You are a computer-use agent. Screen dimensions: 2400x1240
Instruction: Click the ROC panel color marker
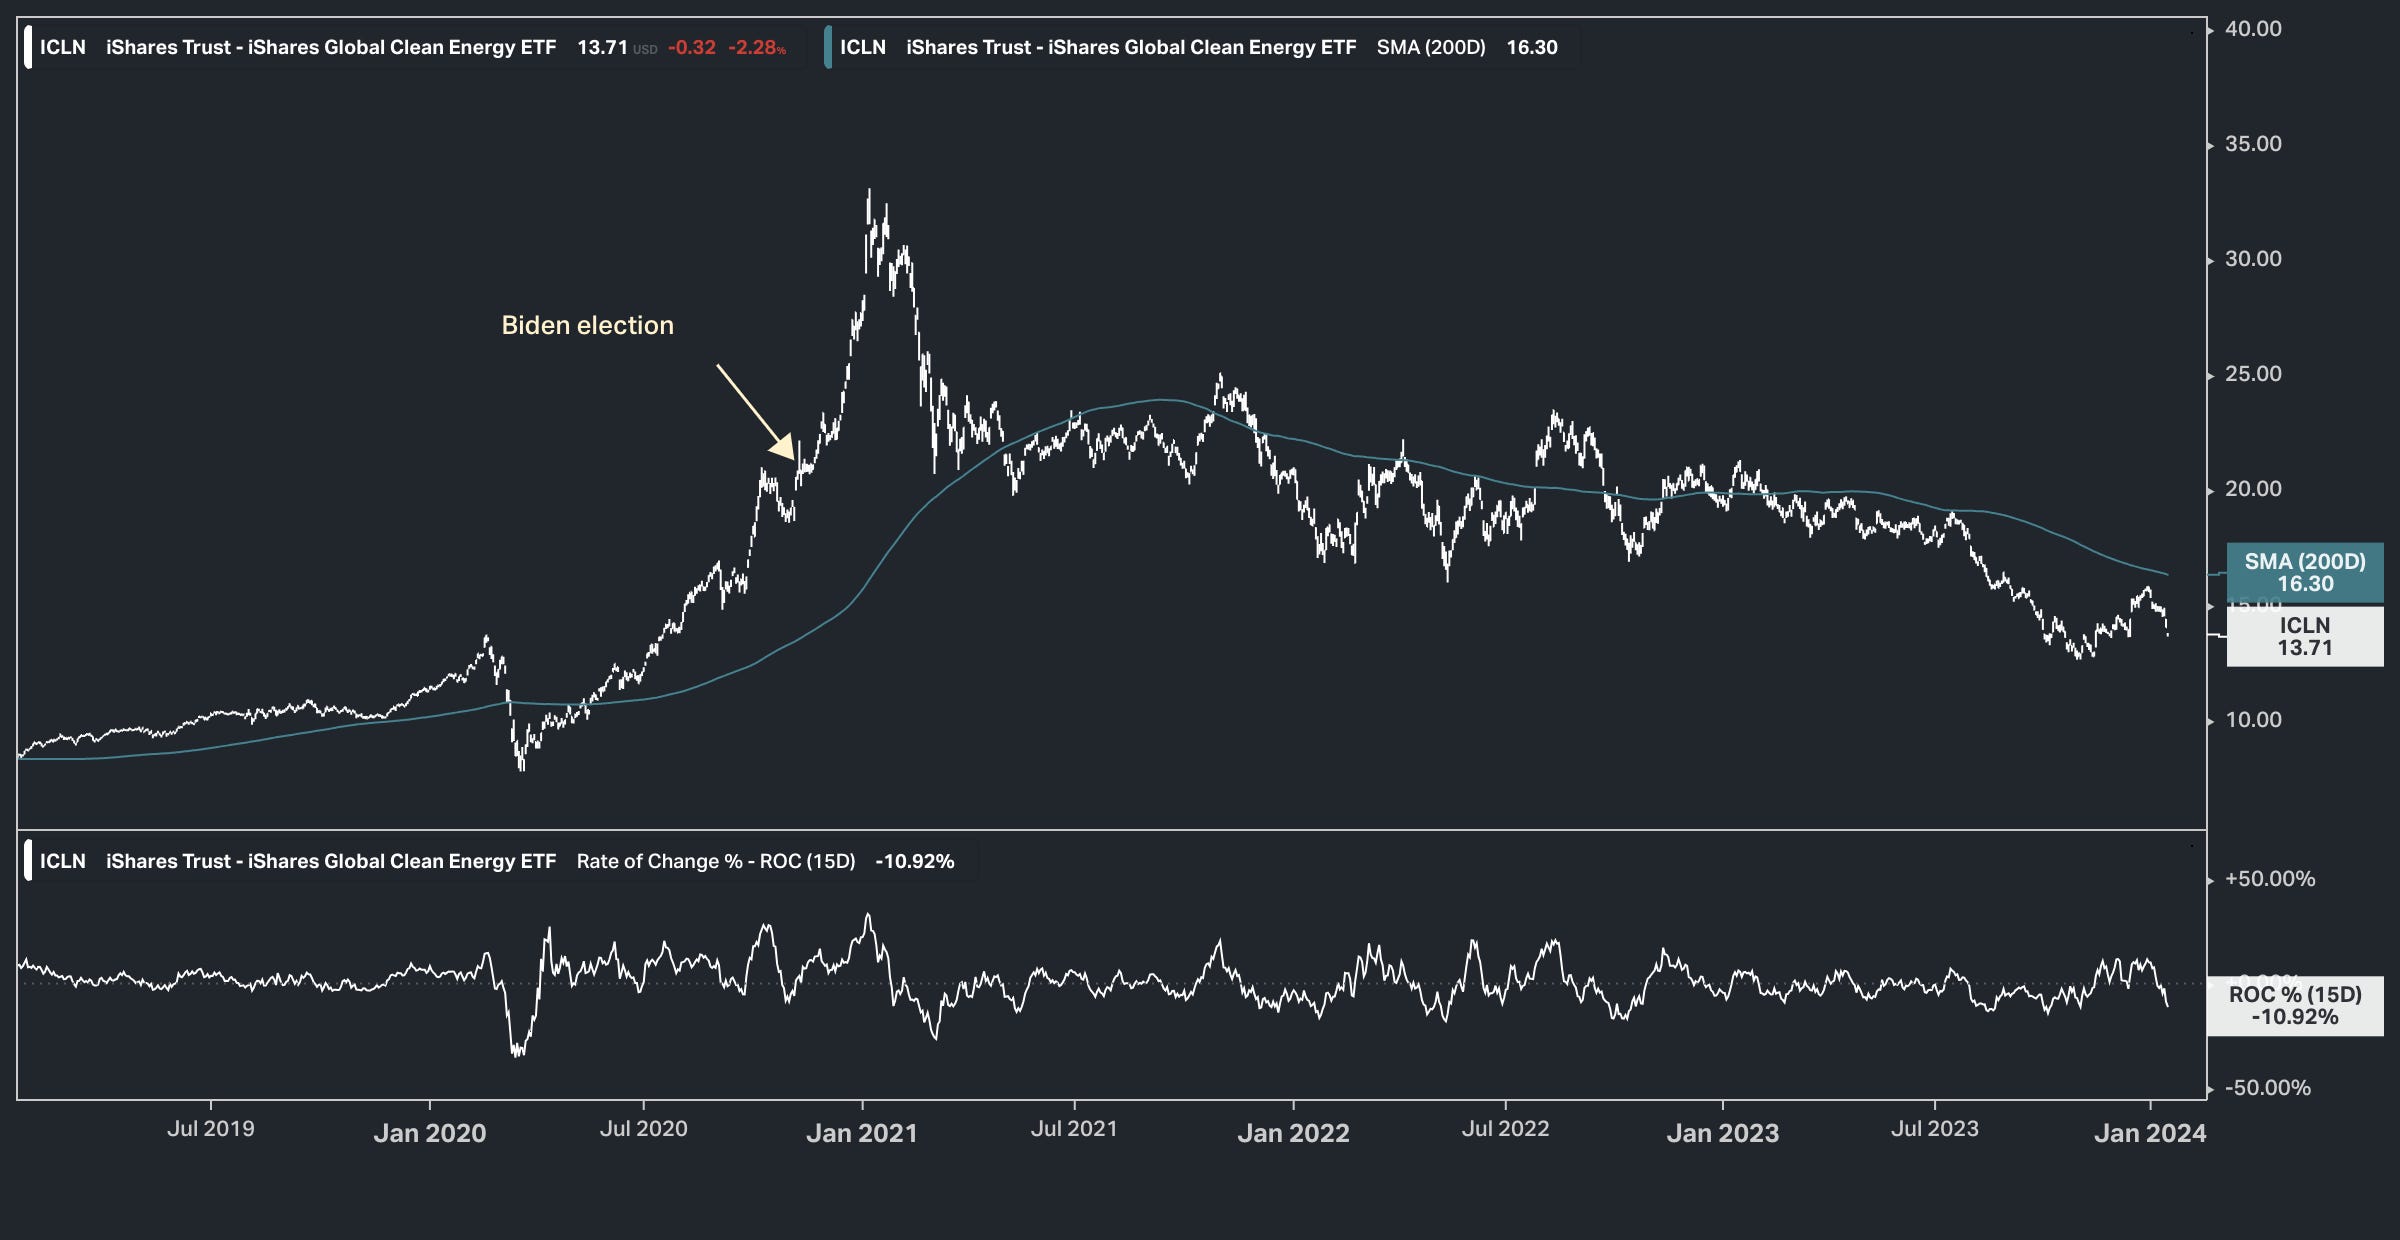click(x=28, y=861)
